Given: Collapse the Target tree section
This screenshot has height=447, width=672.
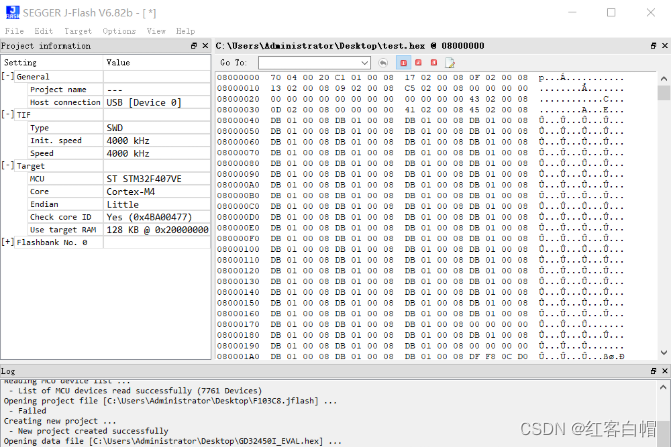Looking at the screenshot, I should (8, 165).
